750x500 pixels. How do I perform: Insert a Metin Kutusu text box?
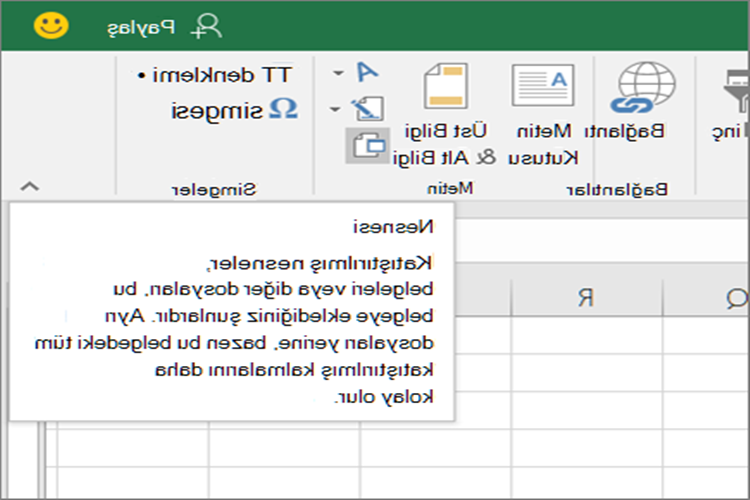(543, 115)
